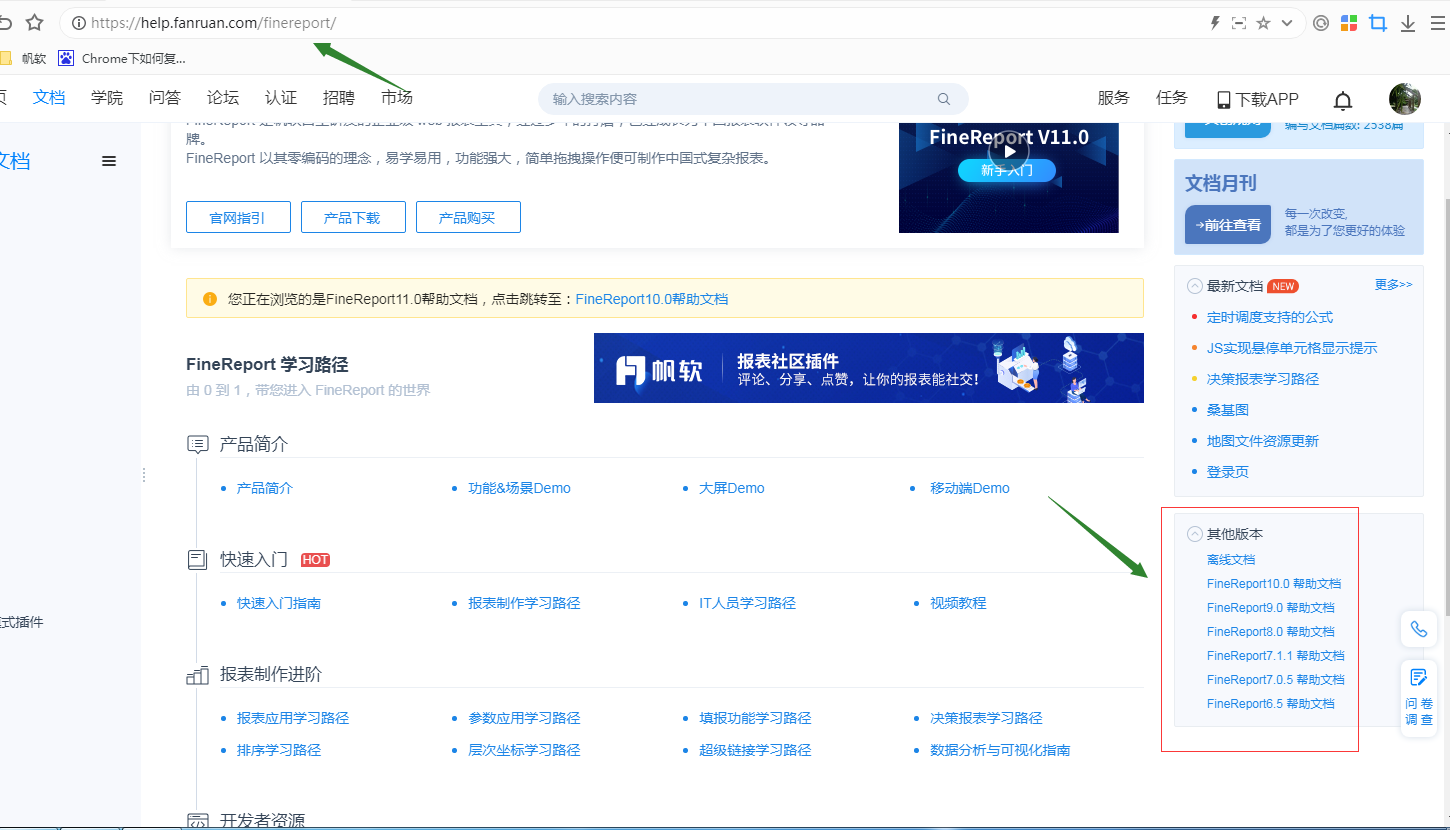Image resolution: width=1450 pixels, height=830 pixels.
Task: Click the user avatar picture
Action: tap(1405, 99)
